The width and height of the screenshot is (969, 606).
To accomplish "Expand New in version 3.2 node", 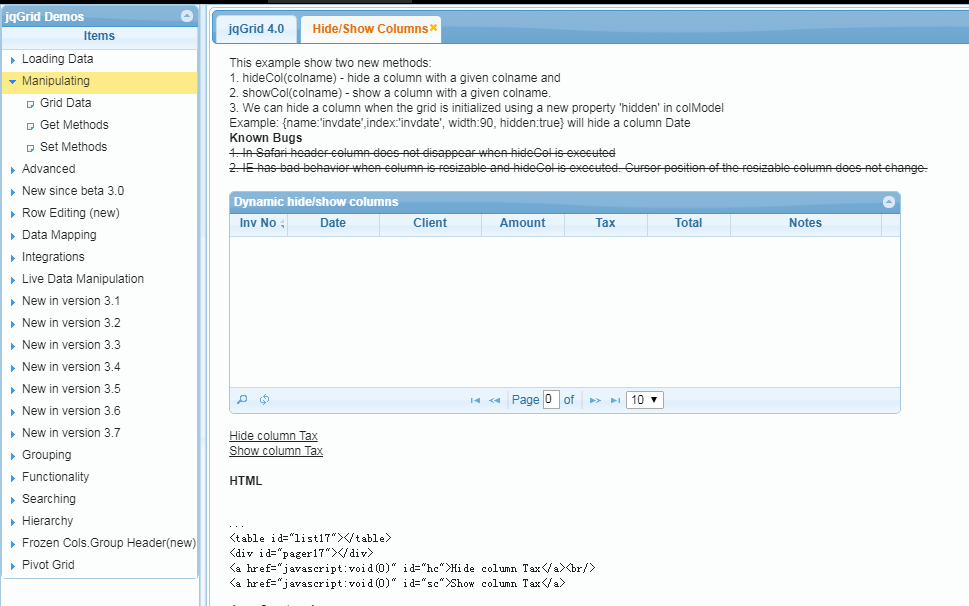I will pos(12,324).
